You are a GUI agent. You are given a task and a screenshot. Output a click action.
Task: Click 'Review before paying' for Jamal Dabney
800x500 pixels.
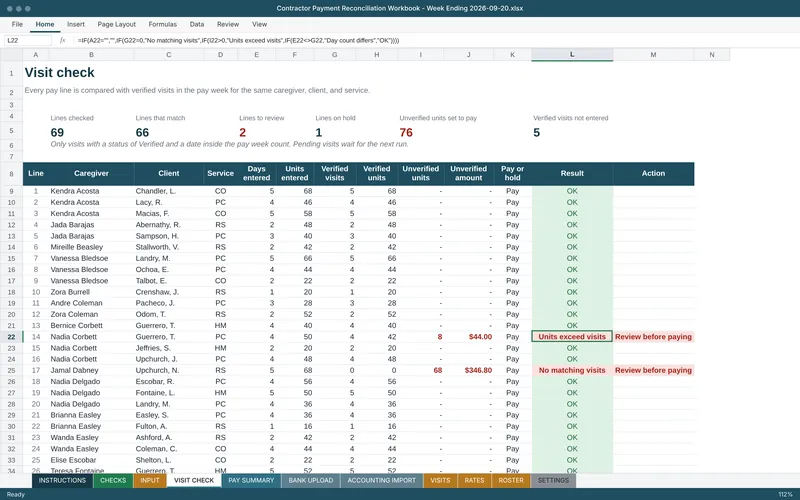(x=653, y=370)
